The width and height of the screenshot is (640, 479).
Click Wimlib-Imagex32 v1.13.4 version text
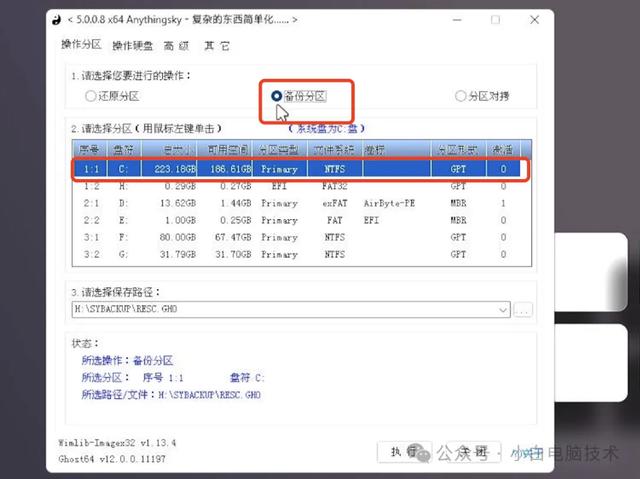117,443
